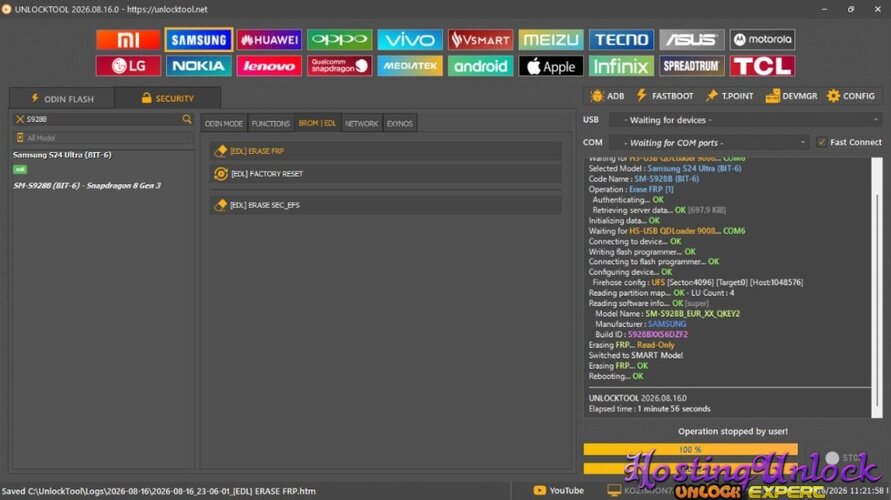Select the Samsung brand logo
Image resolution: width=891 pixels, height=500 pixels.
[x=199, y=40]
